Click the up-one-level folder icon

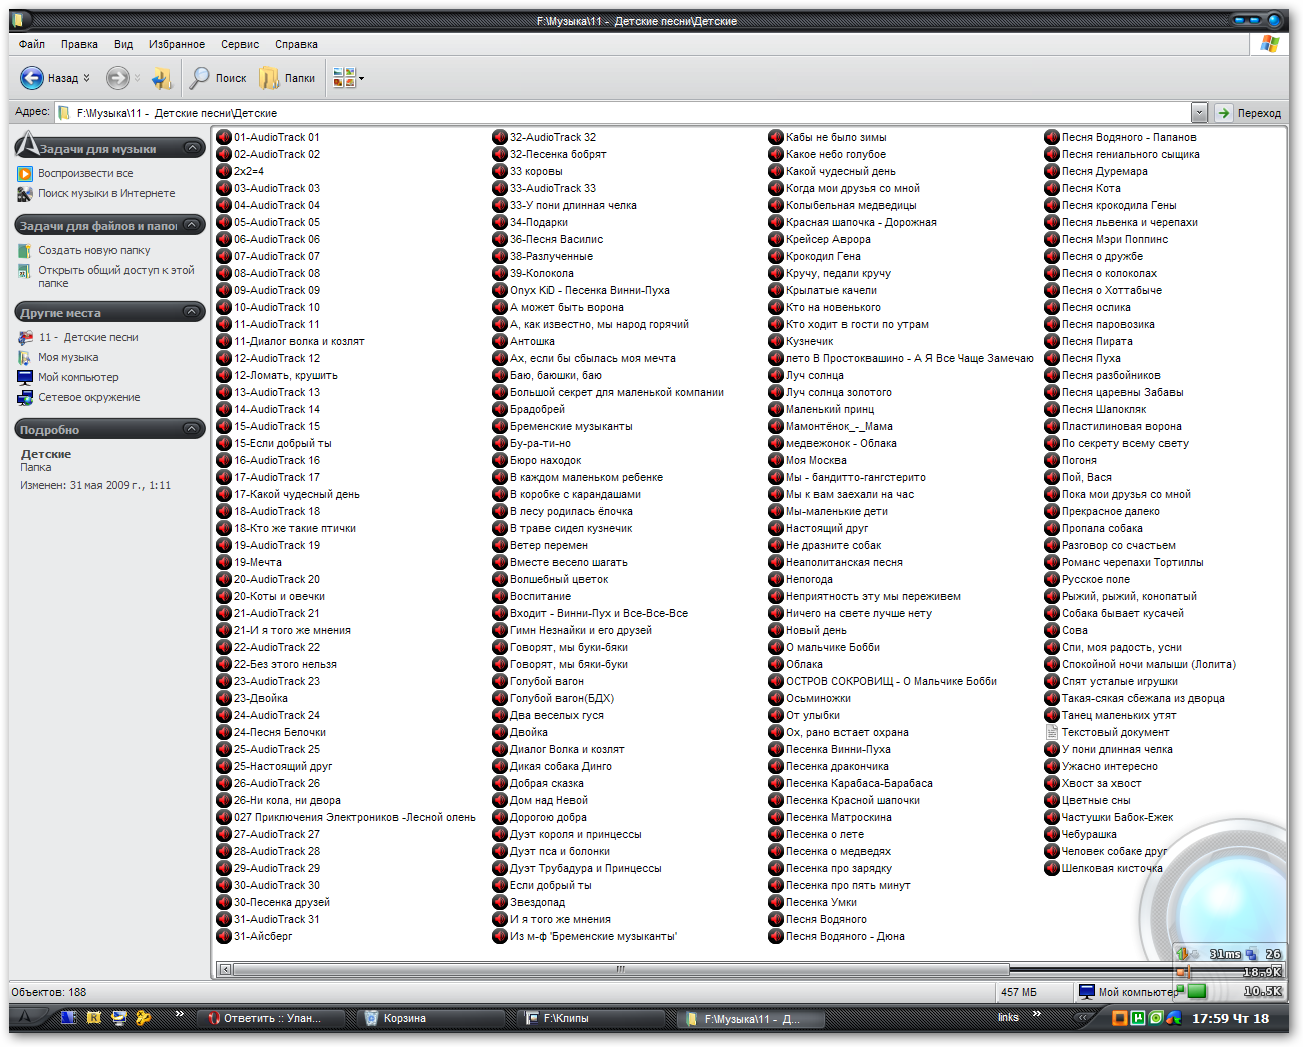click(x=161, y=77)
